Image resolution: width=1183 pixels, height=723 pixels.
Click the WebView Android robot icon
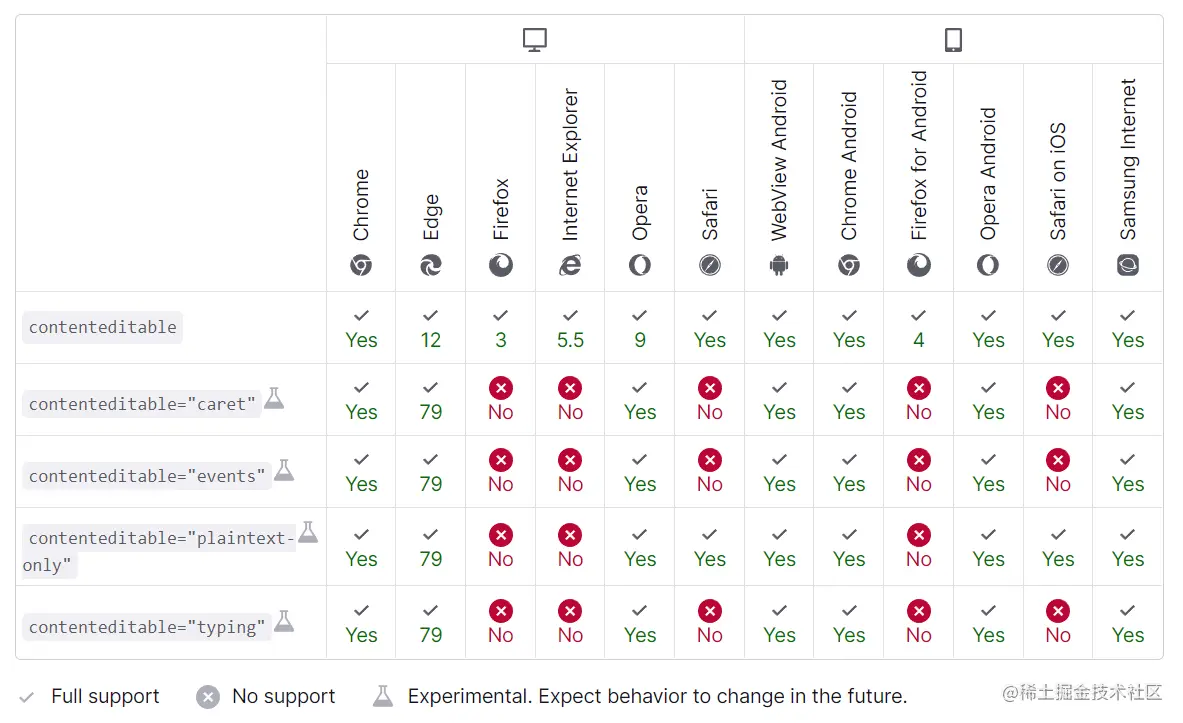pyautogui.click(x=779, y=265)
